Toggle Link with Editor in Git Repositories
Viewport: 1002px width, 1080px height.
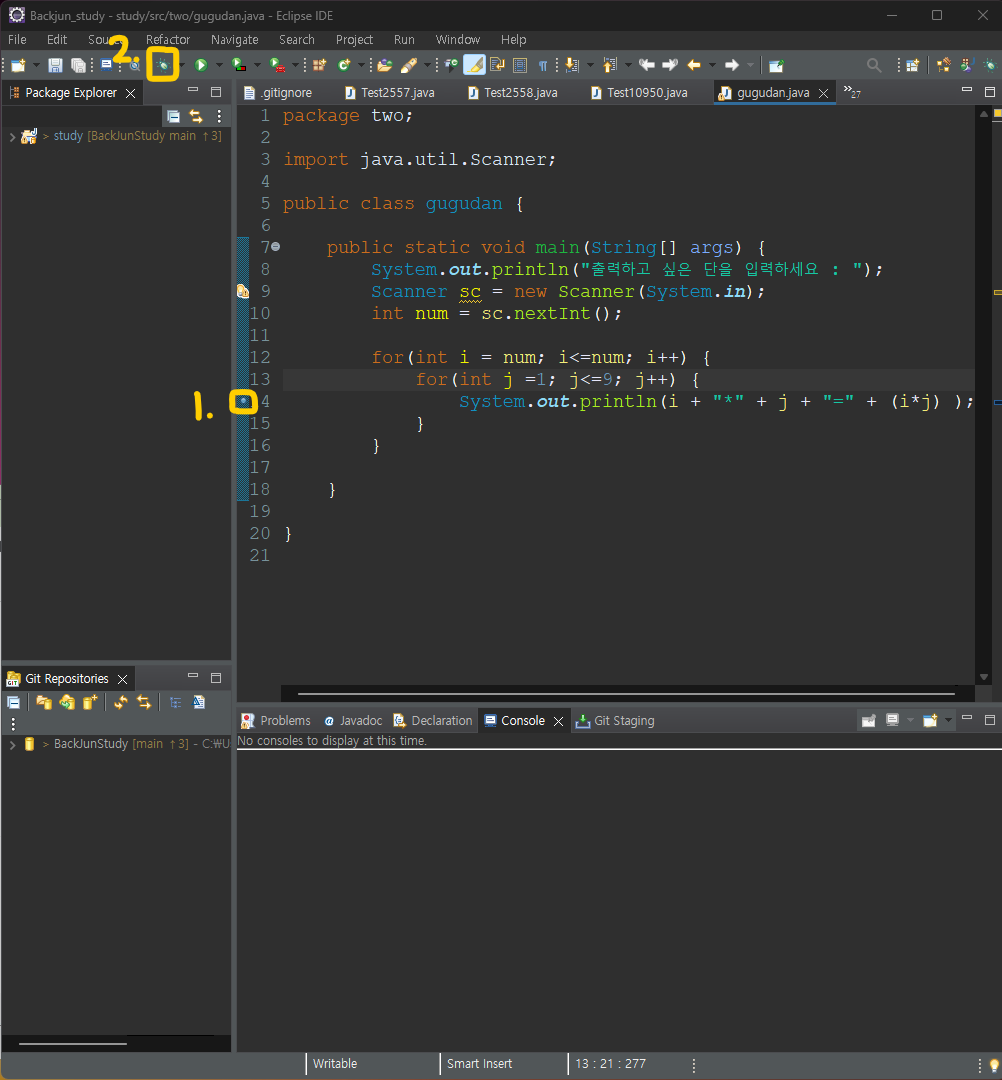[144, 702]
